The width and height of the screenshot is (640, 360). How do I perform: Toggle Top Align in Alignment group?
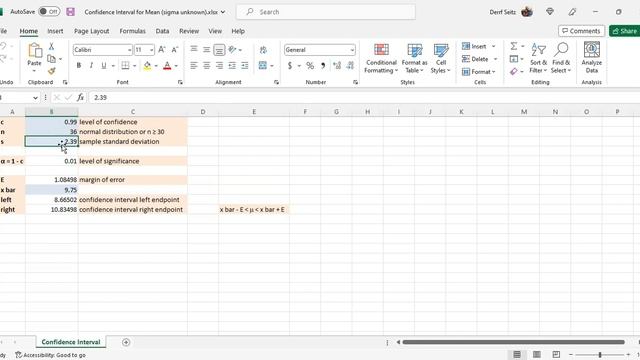[194, 49]
